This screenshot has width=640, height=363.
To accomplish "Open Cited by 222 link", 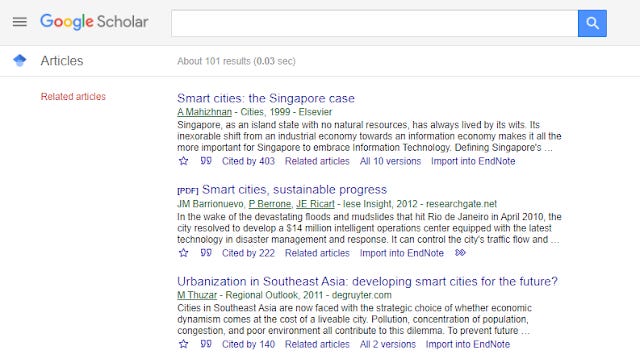I will point(248,253).
